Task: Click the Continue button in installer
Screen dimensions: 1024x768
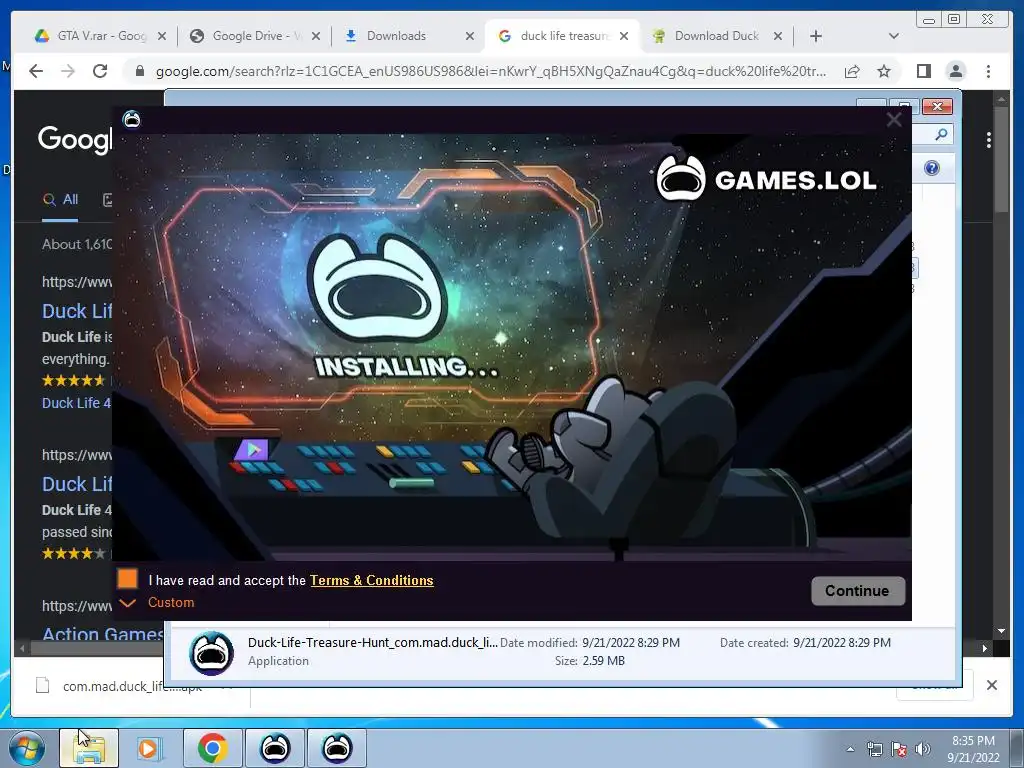Action: click(858, 591)
